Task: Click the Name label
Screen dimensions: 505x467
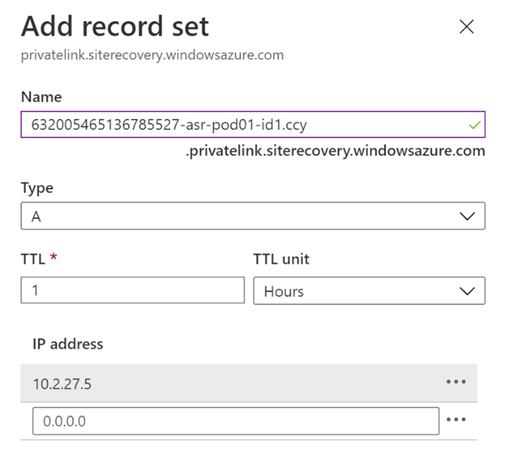Action: pyautogui.click(x=41, y=97)
